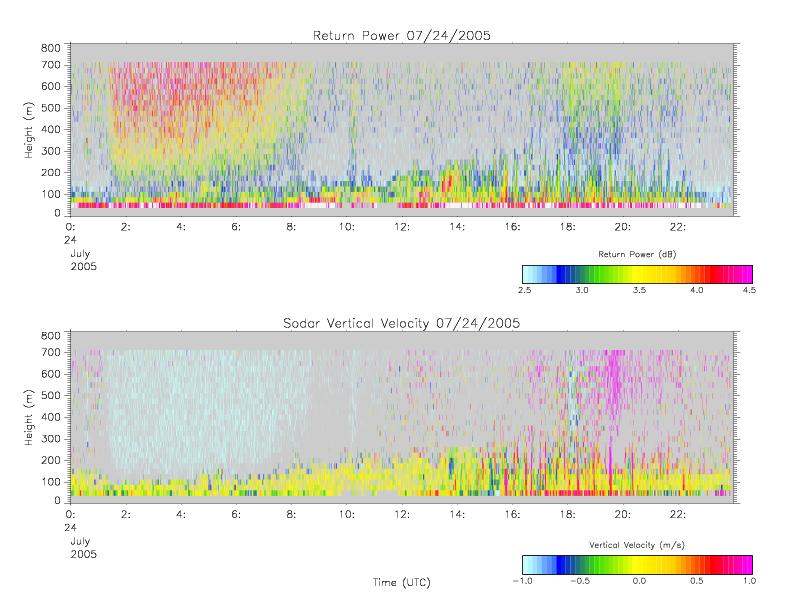Screen dimensions: 791x611
Task: Click the Vertical Velocity rainbow colorbar
Action: pyautogui.click(x=637, y=565)
